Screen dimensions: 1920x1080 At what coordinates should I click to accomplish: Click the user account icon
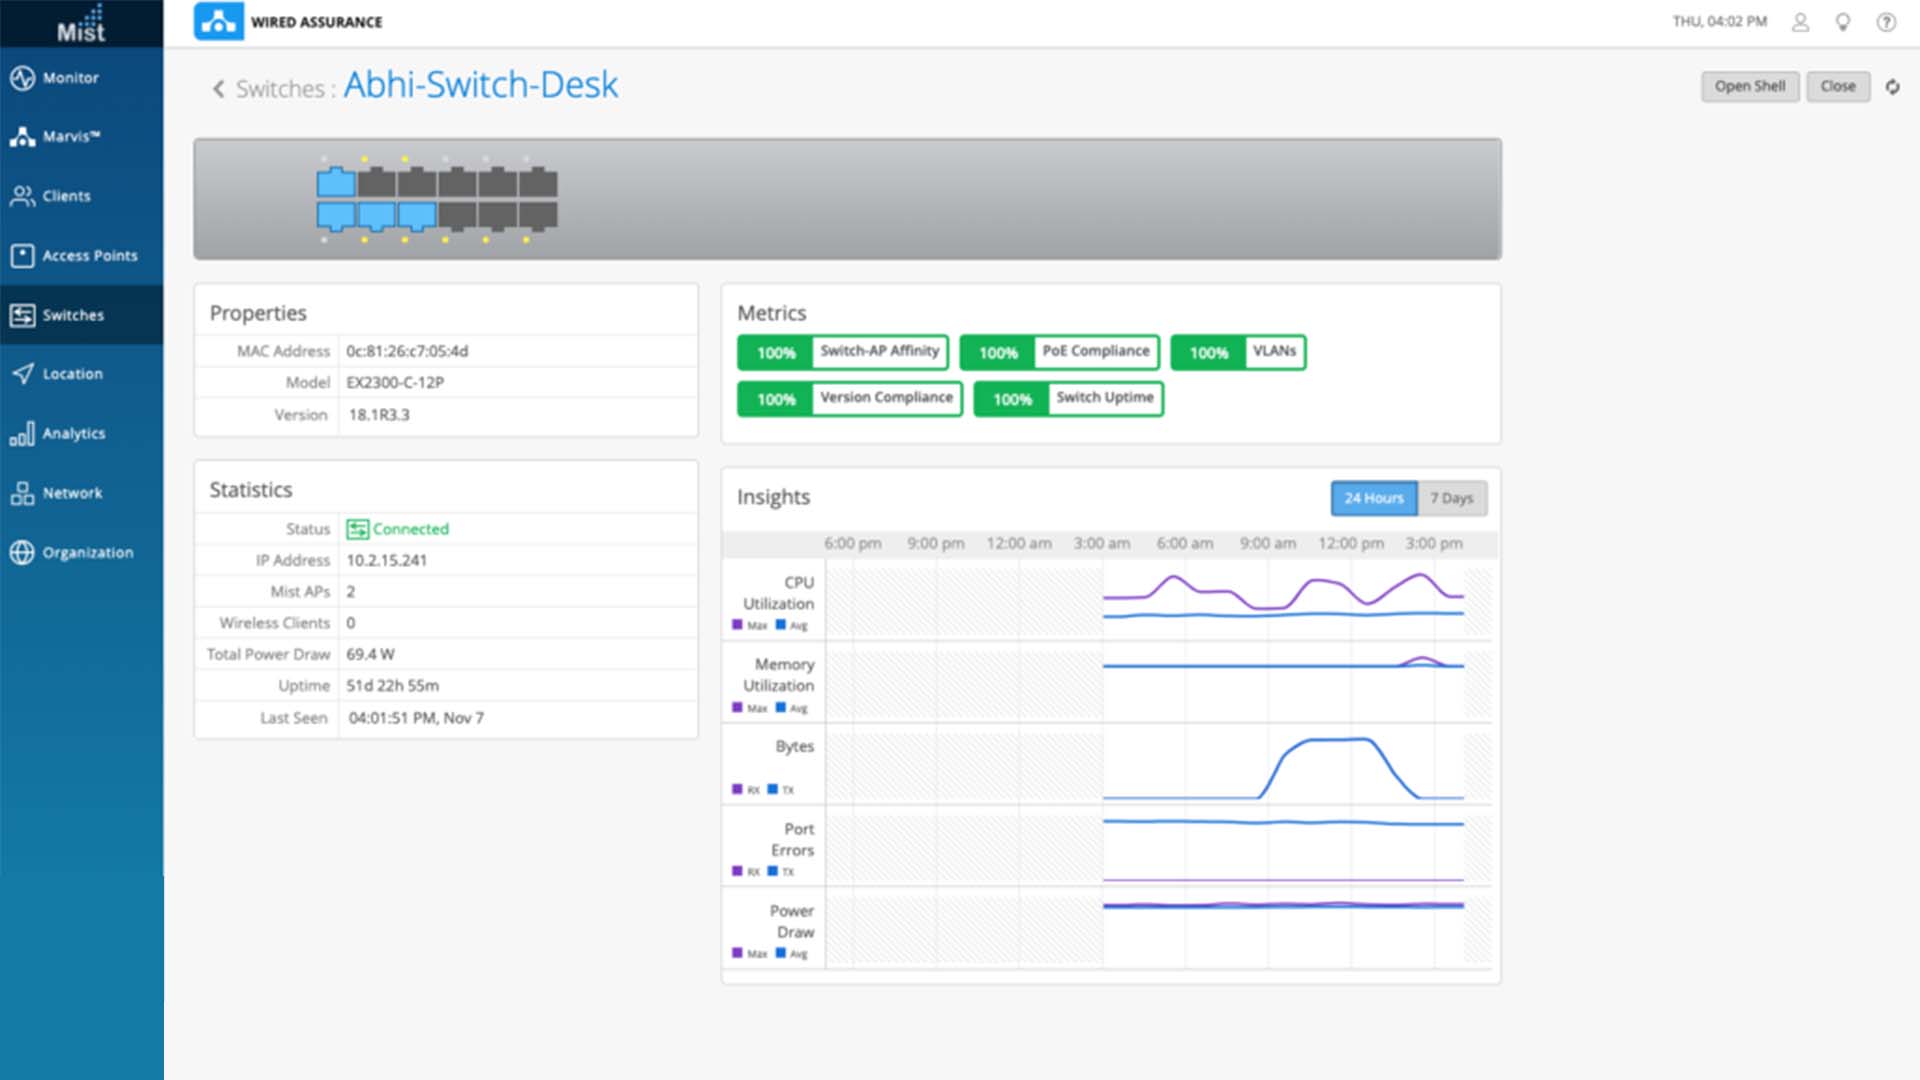click(1800, 22)
